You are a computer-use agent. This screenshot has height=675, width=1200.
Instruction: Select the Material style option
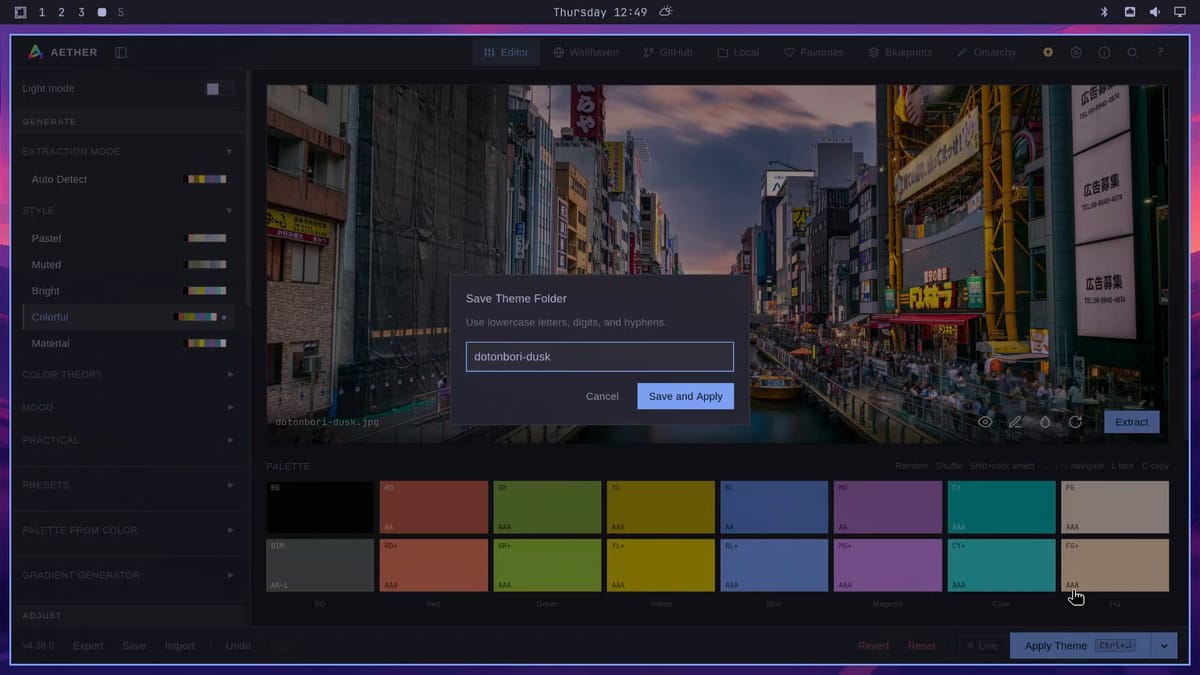128,343
